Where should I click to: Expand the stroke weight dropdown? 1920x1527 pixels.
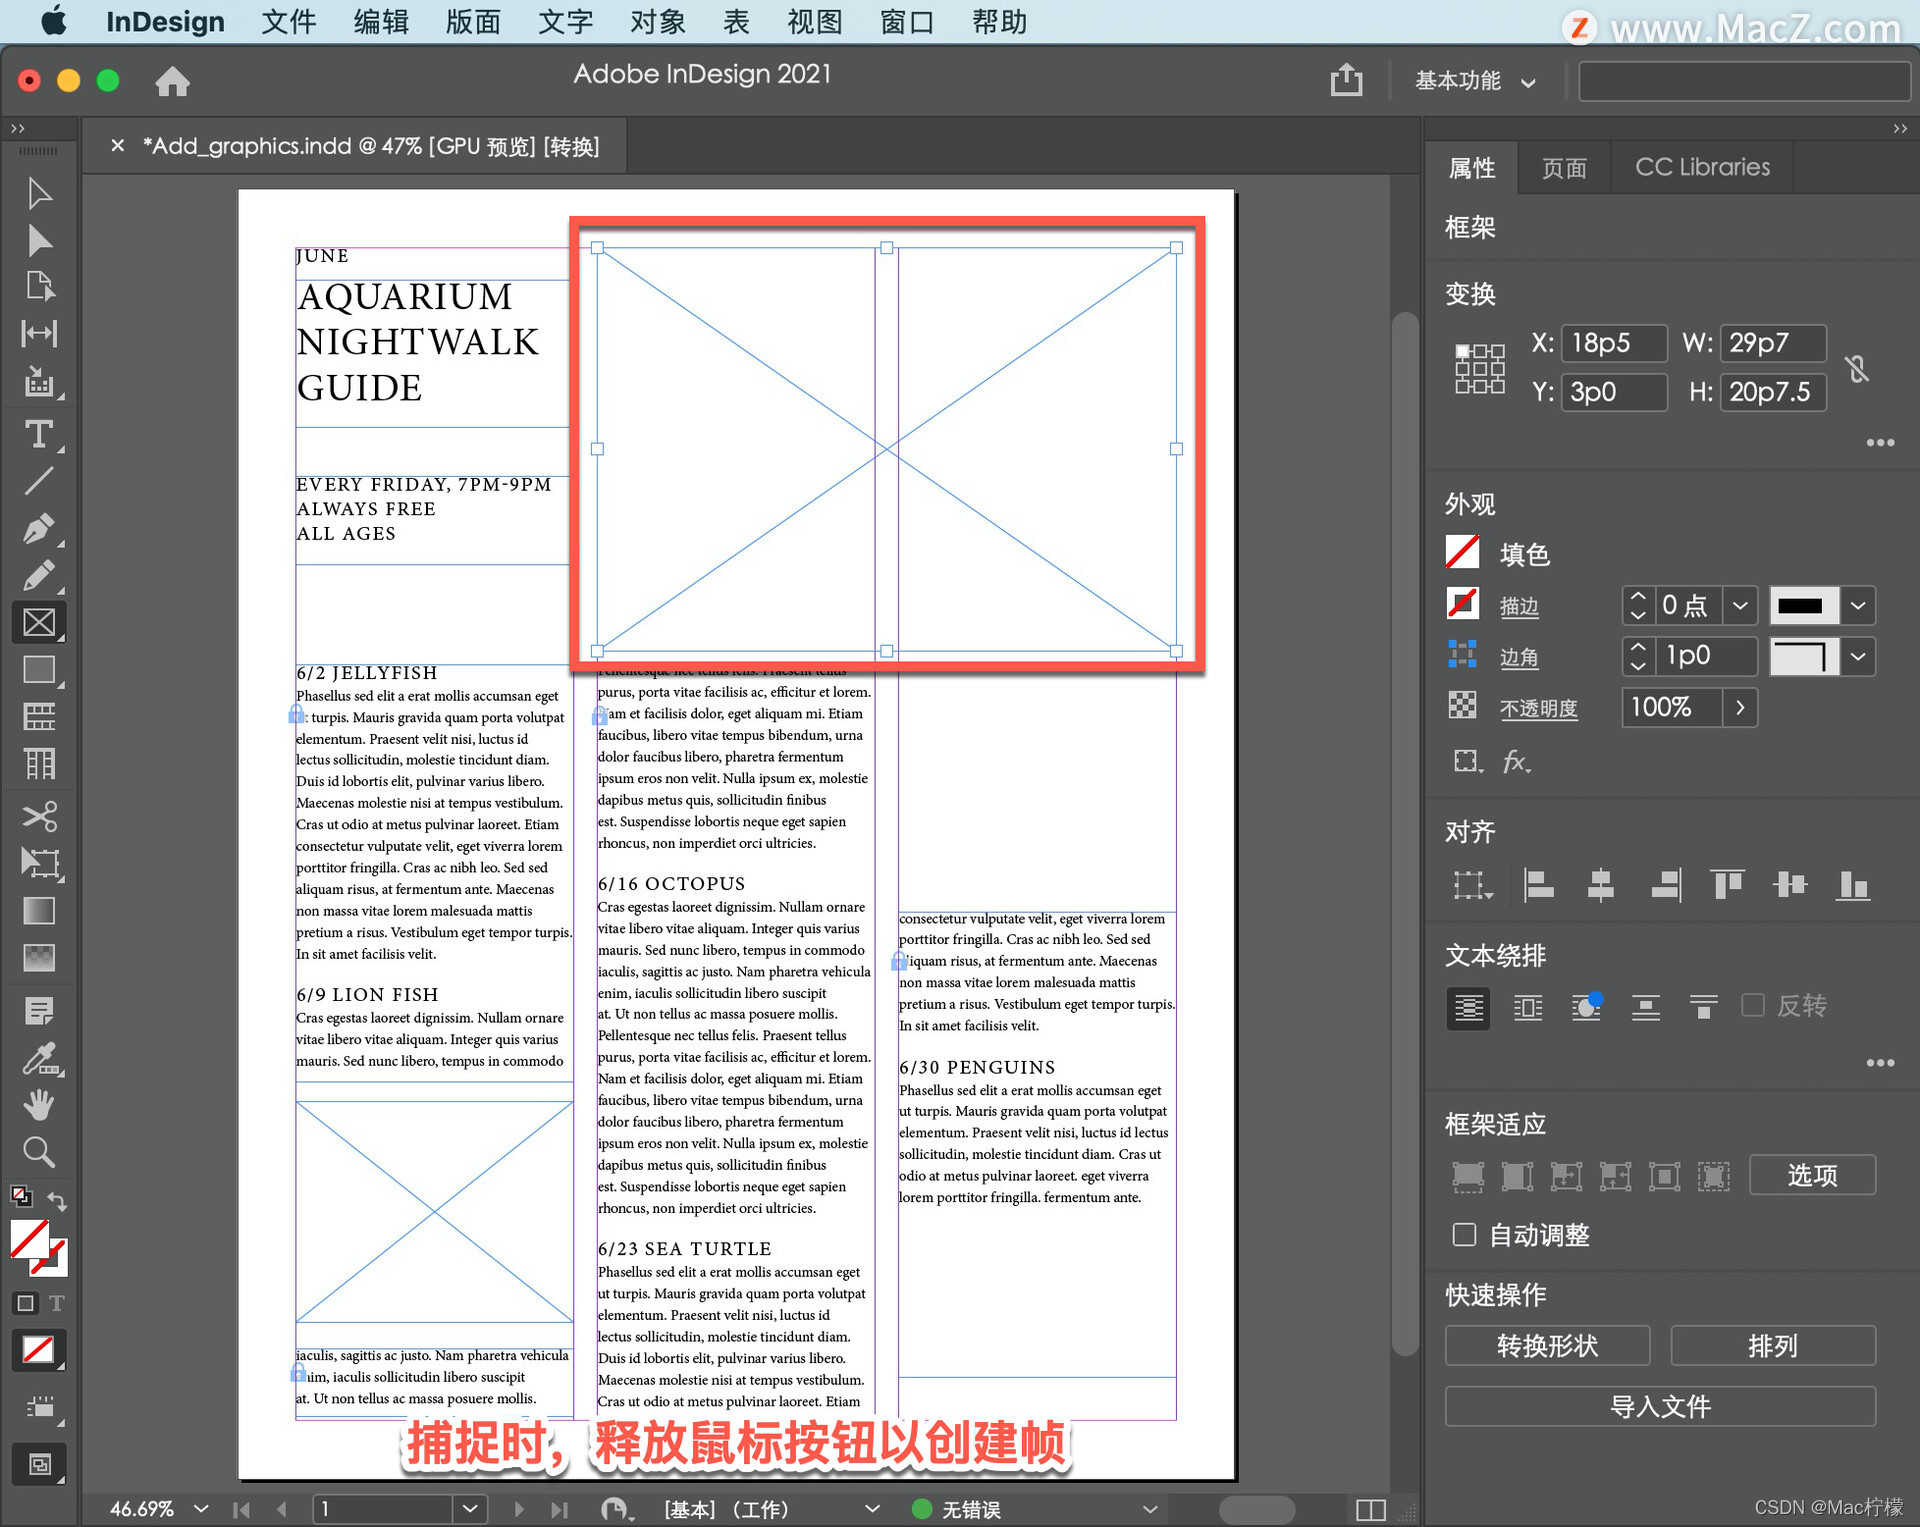(1739, 605)
